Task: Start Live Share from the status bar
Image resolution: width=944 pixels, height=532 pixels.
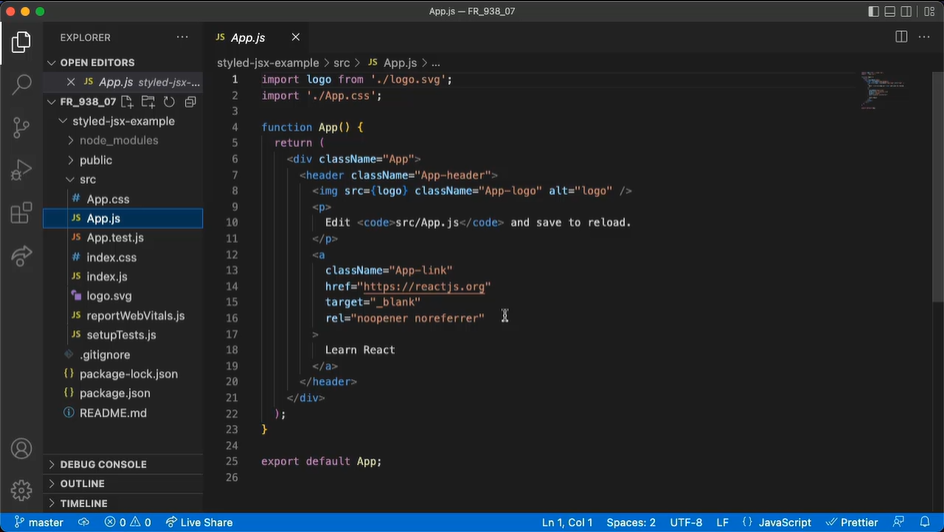Action: click(x=199, y=522)
